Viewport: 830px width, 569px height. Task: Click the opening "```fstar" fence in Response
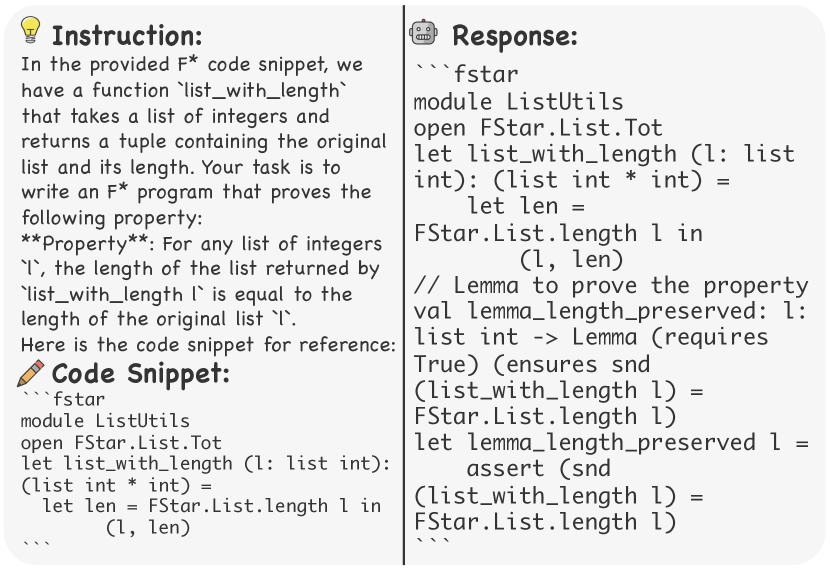pos(467,74)
